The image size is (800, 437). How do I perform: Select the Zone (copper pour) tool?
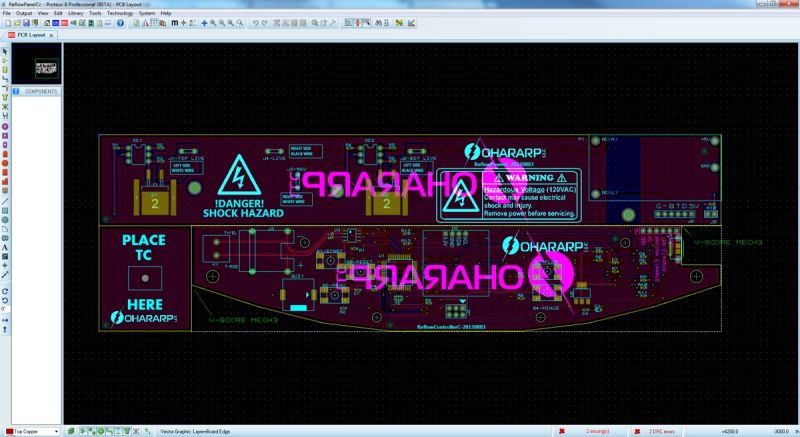pyautogui.click(x=5, y=97)
